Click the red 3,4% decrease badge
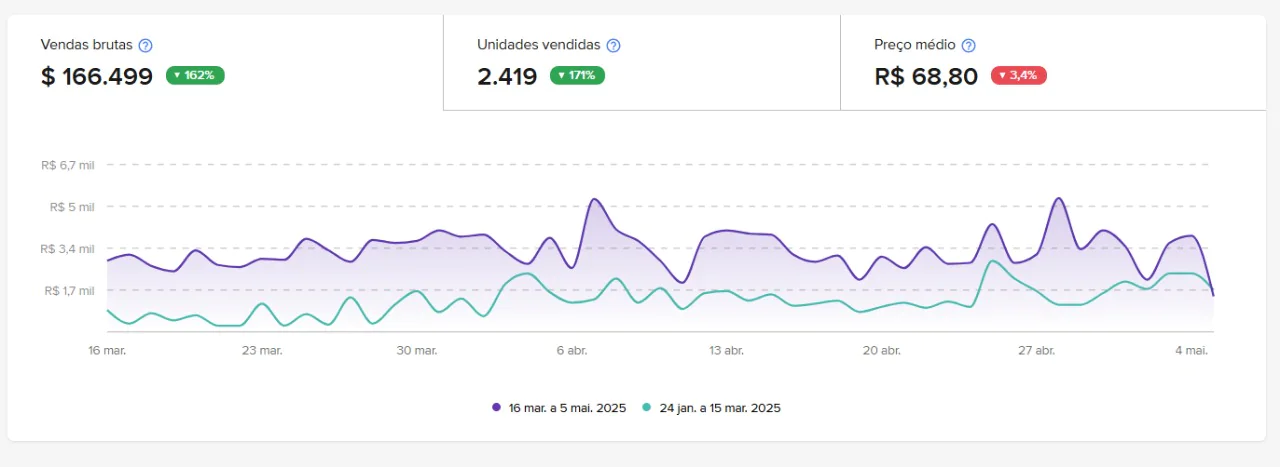Screen dimensions: 1280x467 tap(1018, 75)
